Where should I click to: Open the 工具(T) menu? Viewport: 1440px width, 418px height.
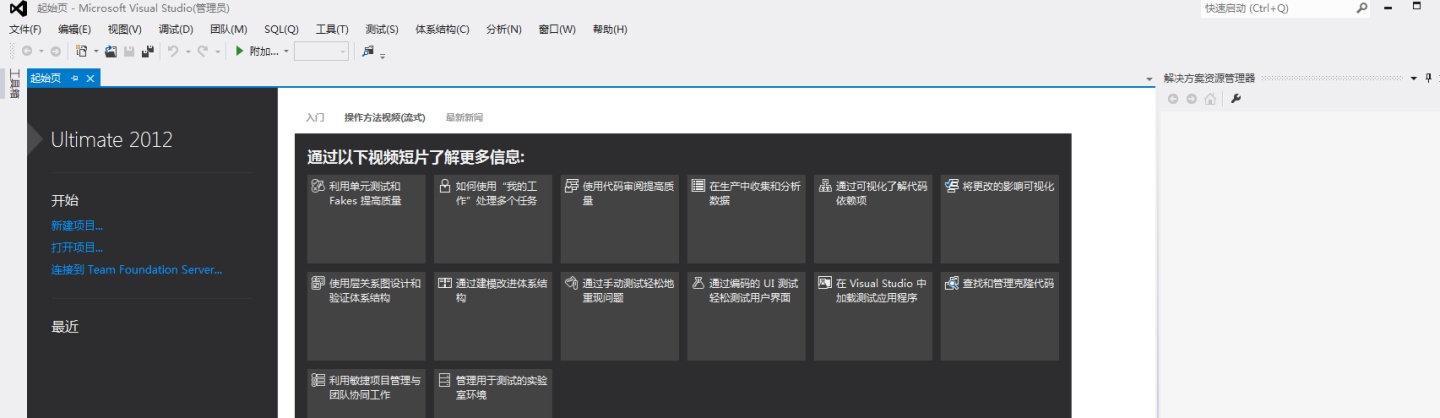click(332, 29)
